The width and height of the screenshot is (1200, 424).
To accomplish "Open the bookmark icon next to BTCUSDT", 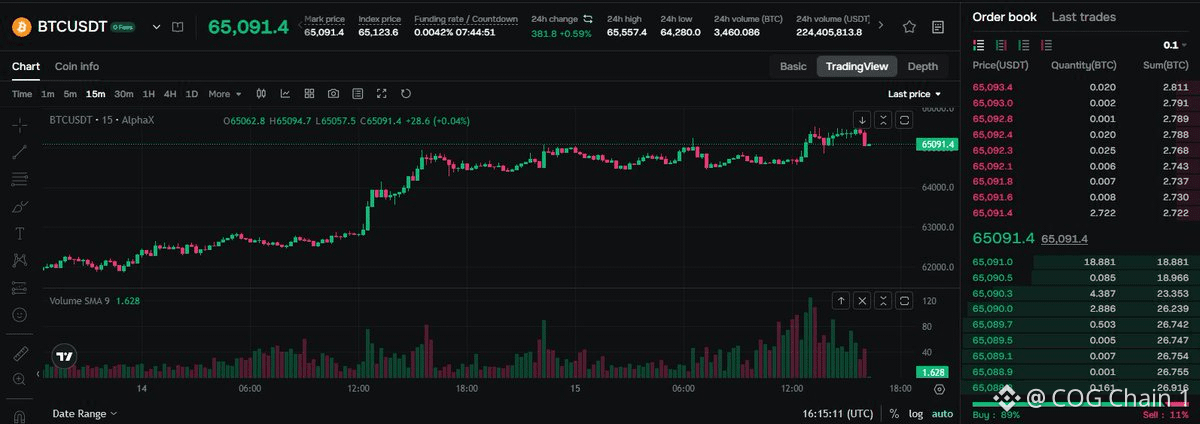I will coord(177,27).
